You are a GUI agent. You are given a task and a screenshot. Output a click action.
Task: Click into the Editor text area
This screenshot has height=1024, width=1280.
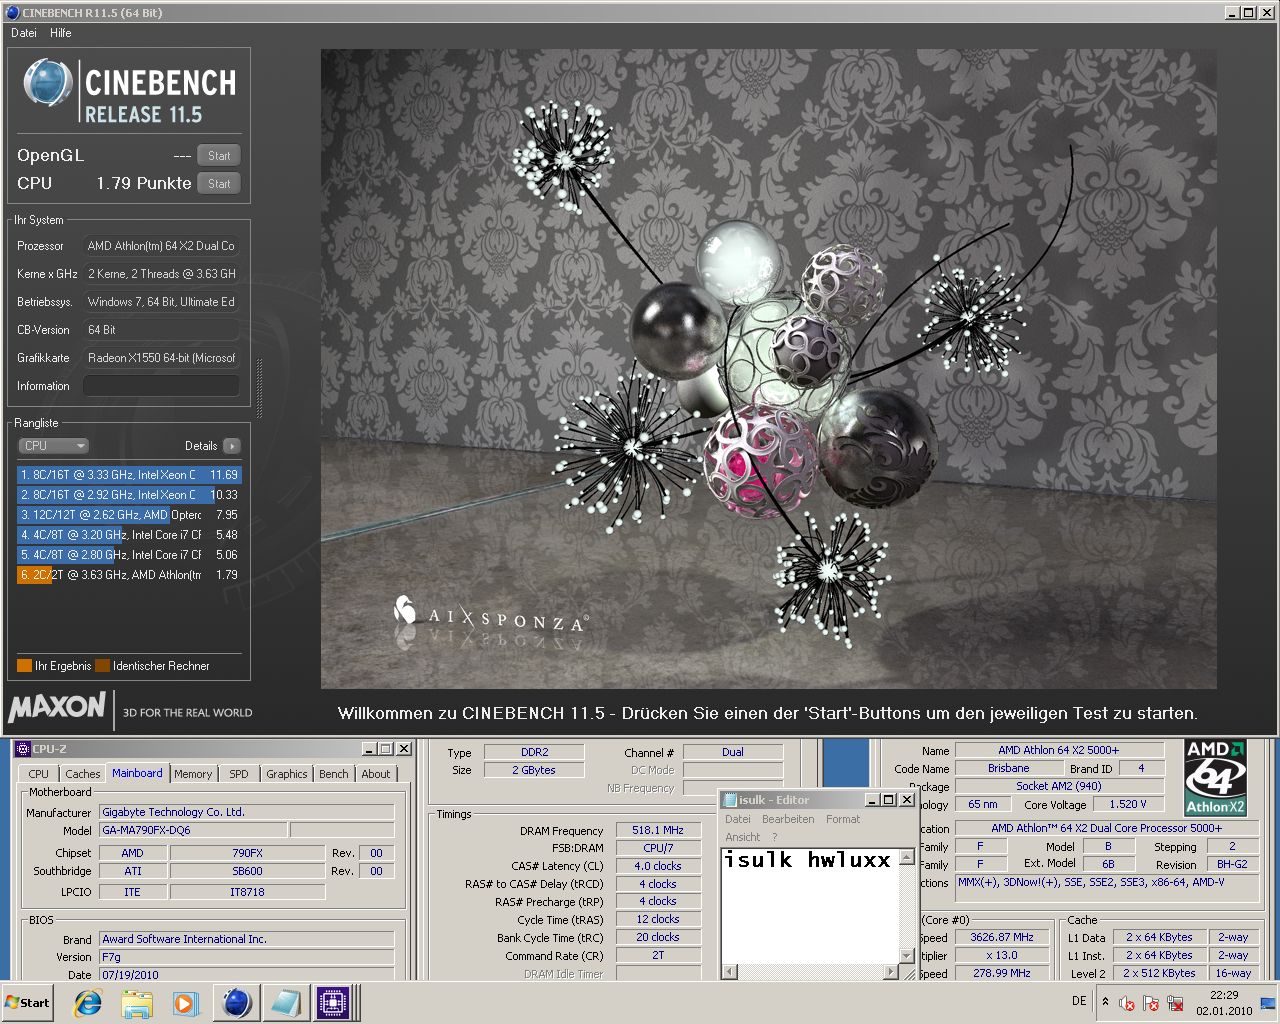[810, 906]
